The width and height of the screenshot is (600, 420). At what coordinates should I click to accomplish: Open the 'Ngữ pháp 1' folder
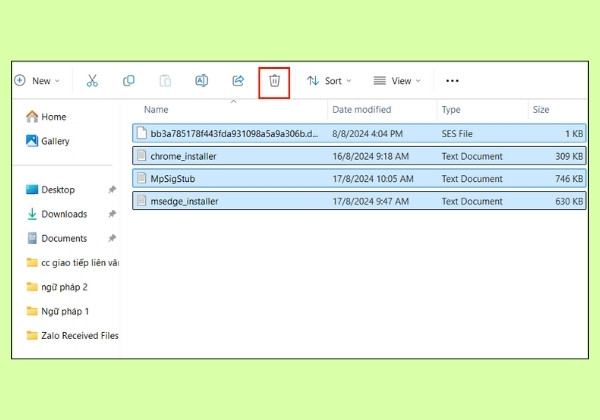(58, 311)
